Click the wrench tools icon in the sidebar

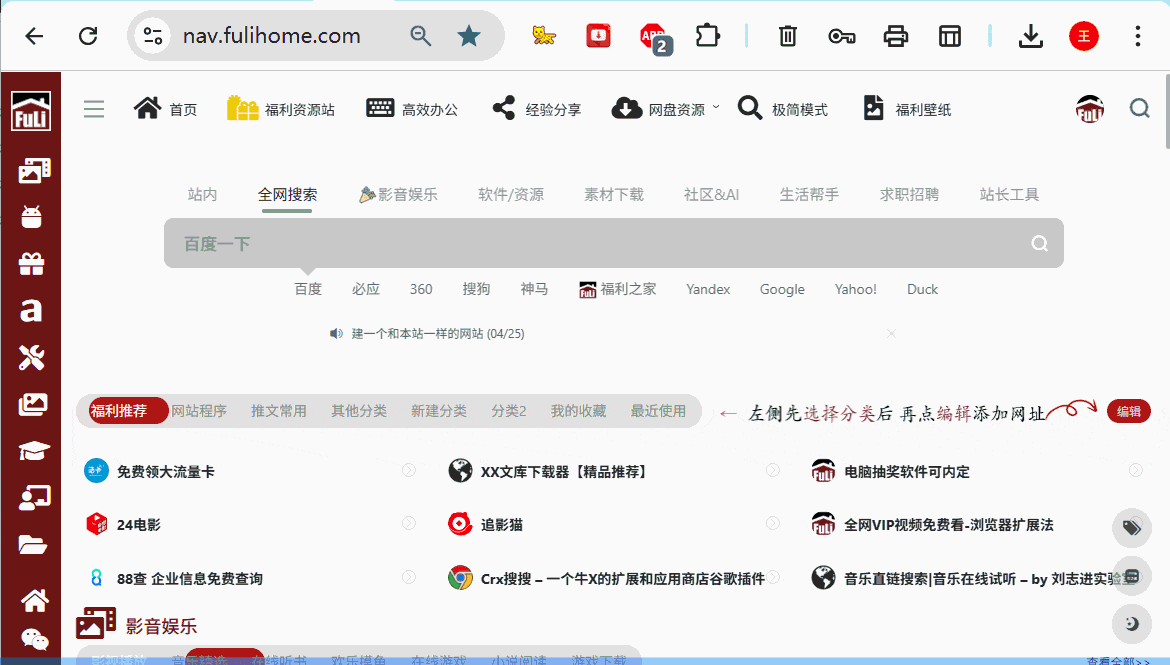pyautogui.click(x=33, y=357)
